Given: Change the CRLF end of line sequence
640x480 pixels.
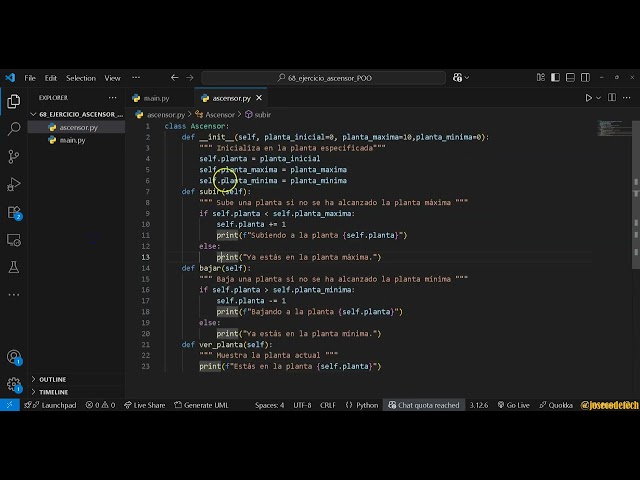Looking at the screenshot, I should pos(328,405).
